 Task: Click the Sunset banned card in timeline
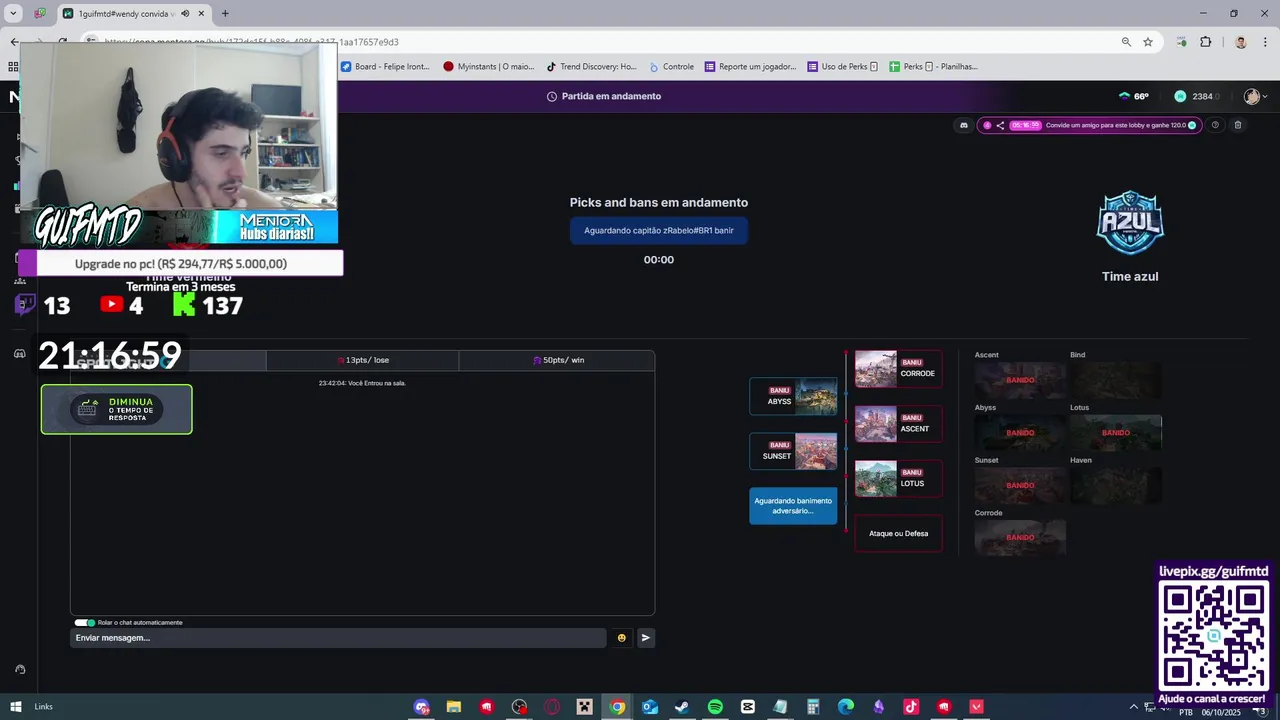[793, 451]
